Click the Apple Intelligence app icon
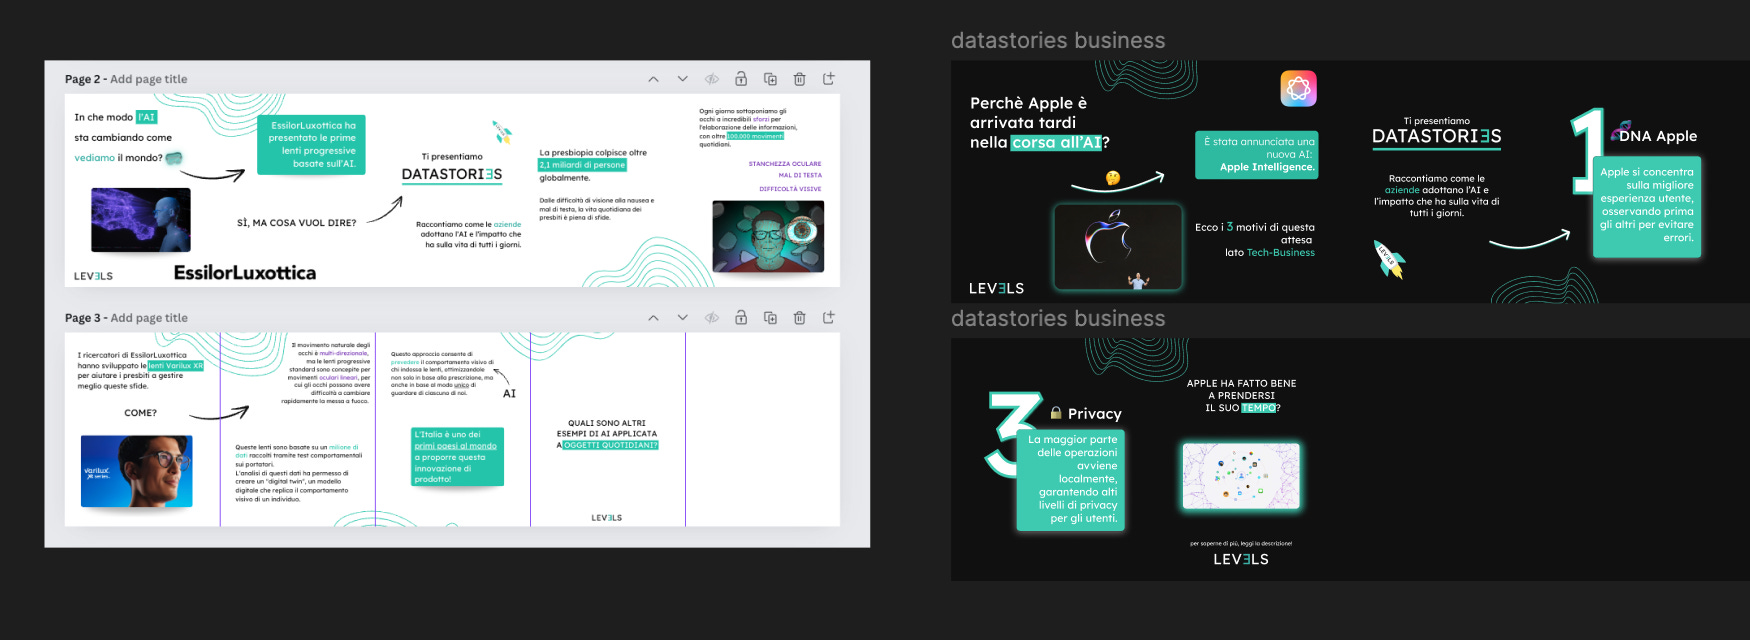This screenshot has height=640, width=1750. pos(1298,88)
